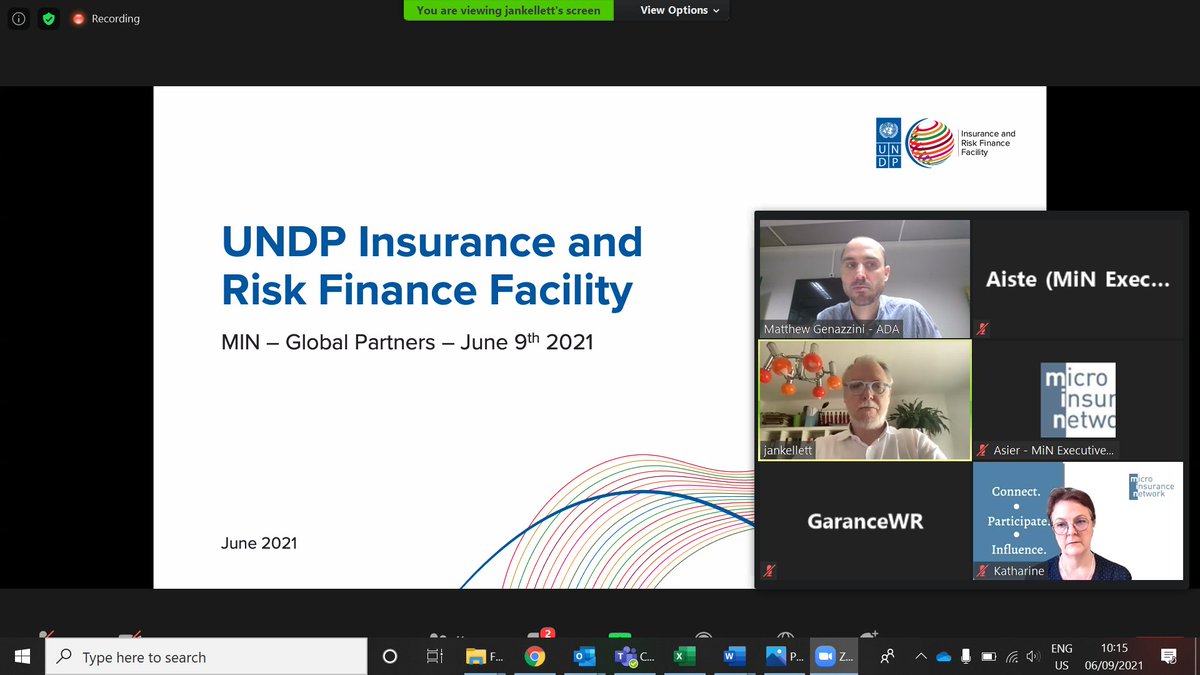Select jankellett's highlighted video tile
This screenshot has height=675, width=1200.
click(x=864, y=400)
